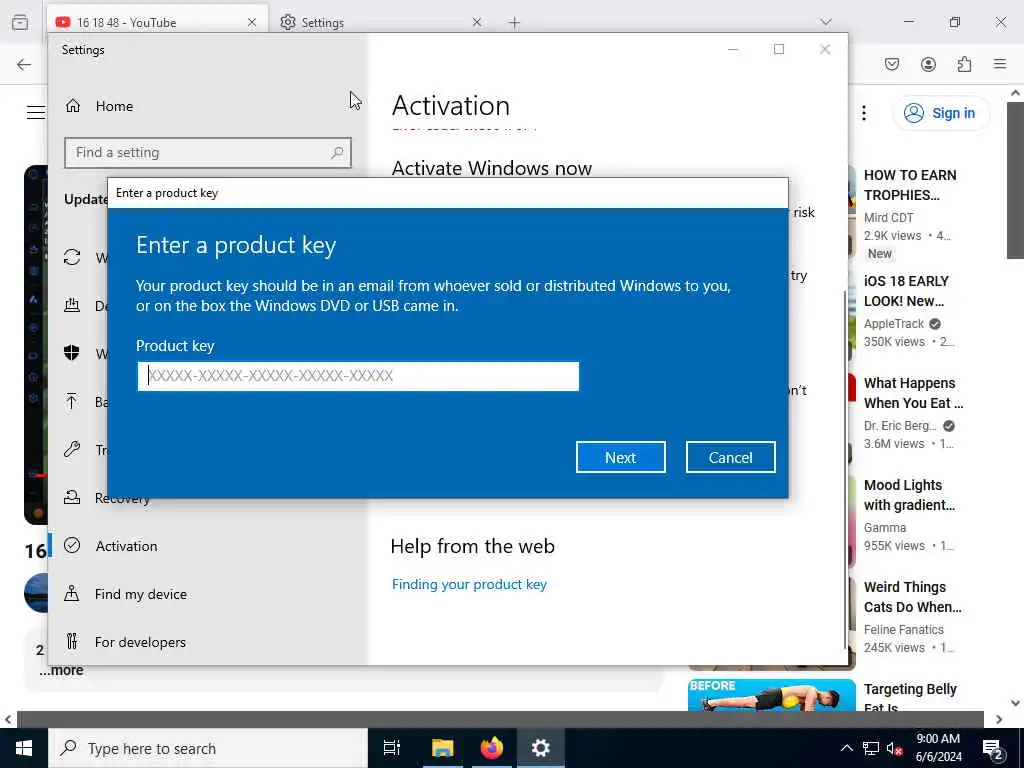Open the Pocket save icon in Firefox
The height and width of the screenshot is (768, 1024).
coord(892,64)
